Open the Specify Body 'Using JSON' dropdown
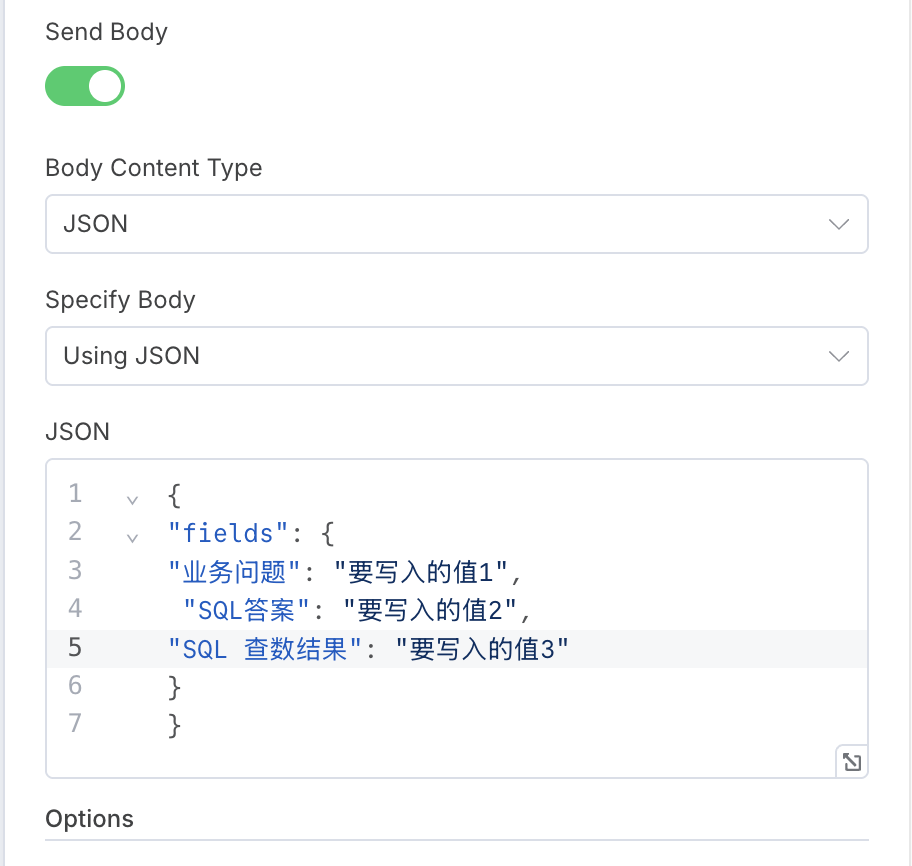912x866 pixels. pyautogui.click(x=456, y=356)
